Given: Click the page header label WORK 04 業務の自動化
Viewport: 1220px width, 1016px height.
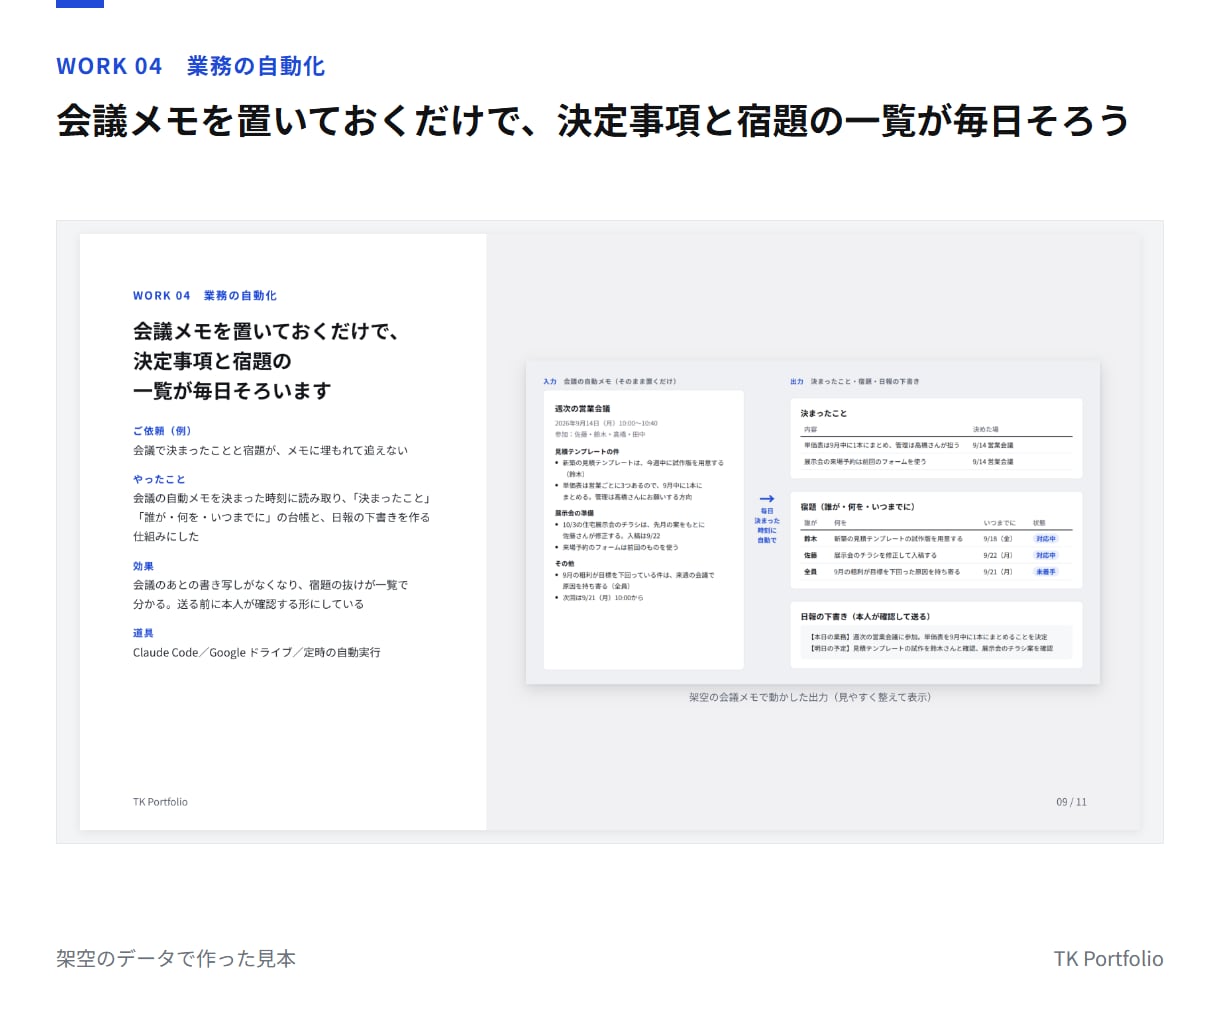Looking at the screenshot, I should [191, 66].
